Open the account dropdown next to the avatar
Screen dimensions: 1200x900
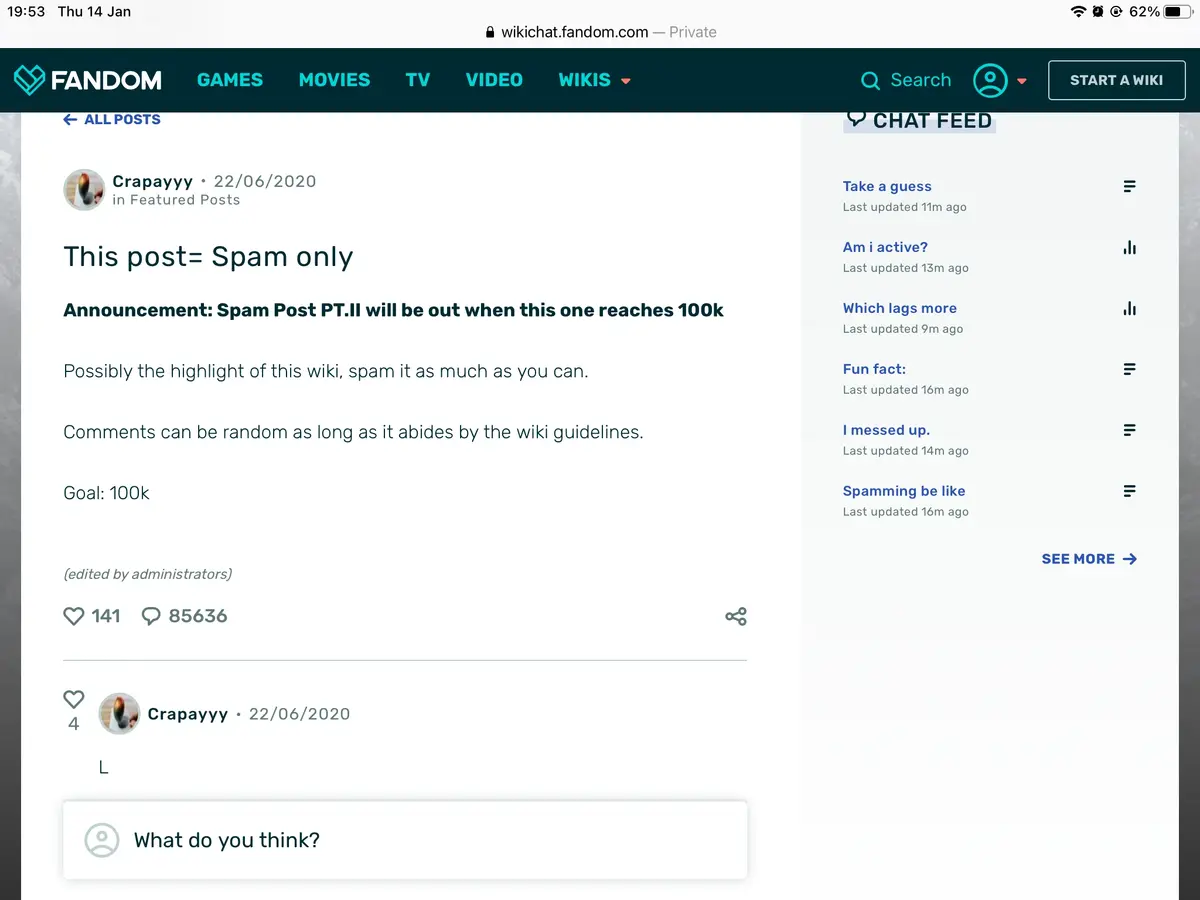coord(1022,80)
